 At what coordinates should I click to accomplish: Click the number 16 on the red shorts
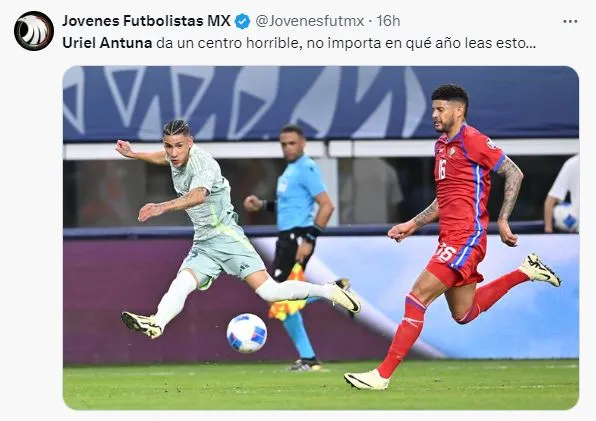coord(444,253)
